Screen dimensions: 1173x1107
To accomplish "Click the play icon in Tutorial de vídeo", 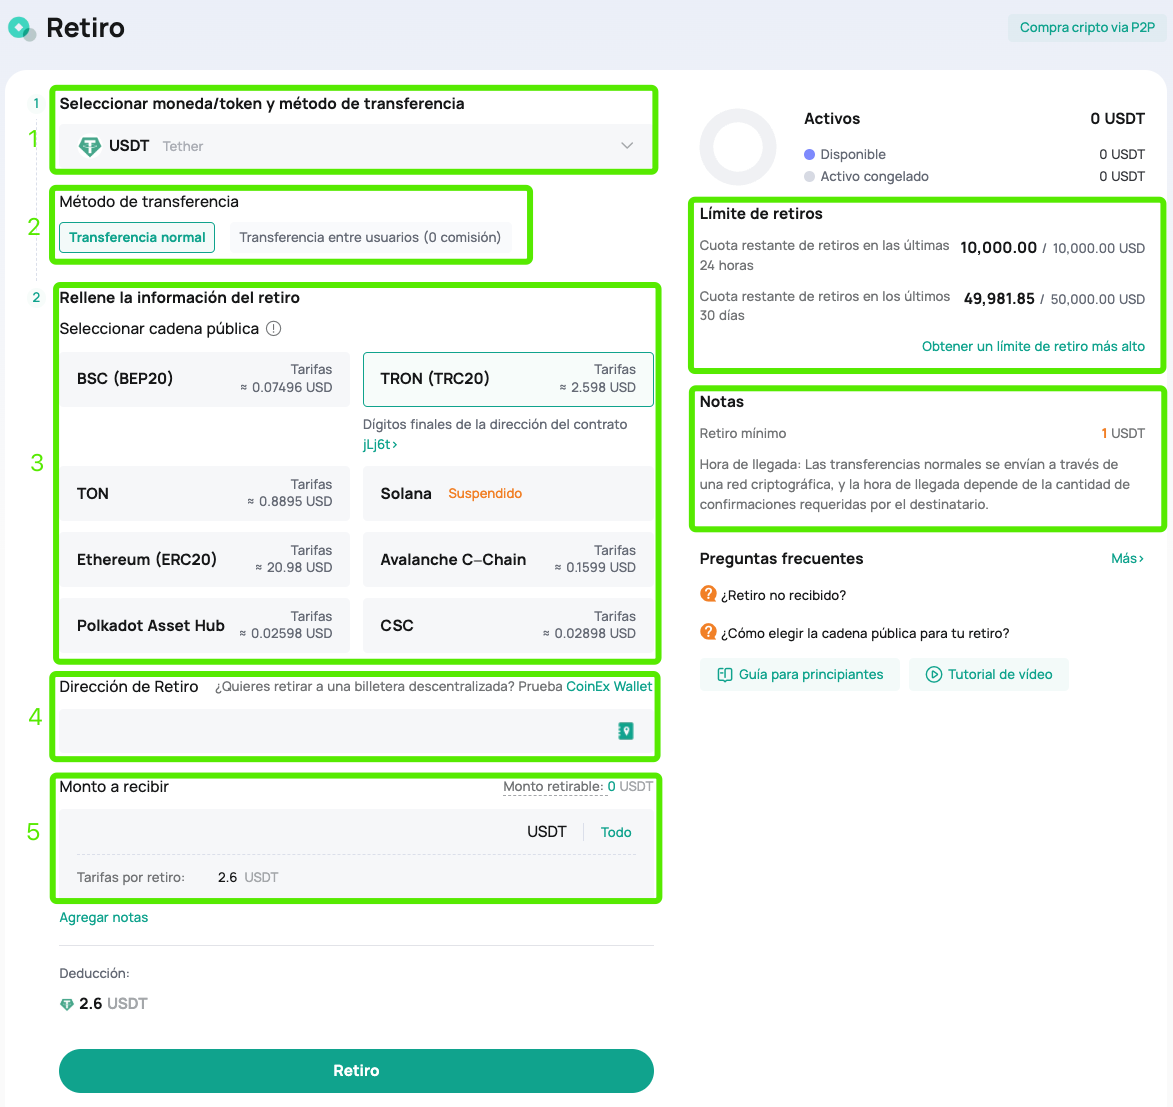I will (934, 675).
